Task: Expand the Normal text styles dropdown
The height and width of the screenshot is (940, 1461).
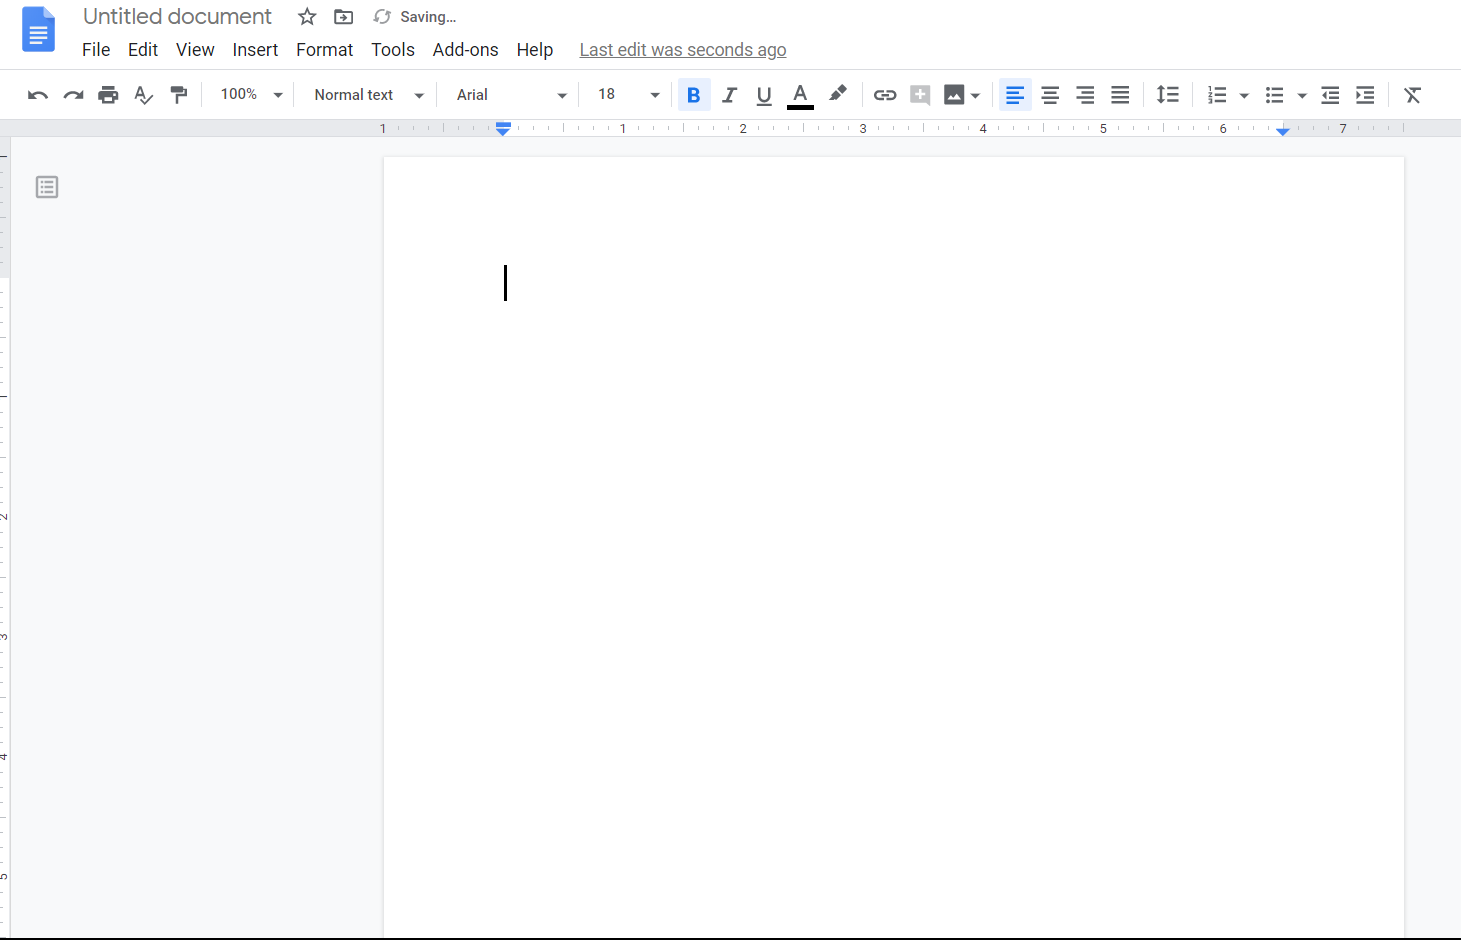Action: (368, 95)
